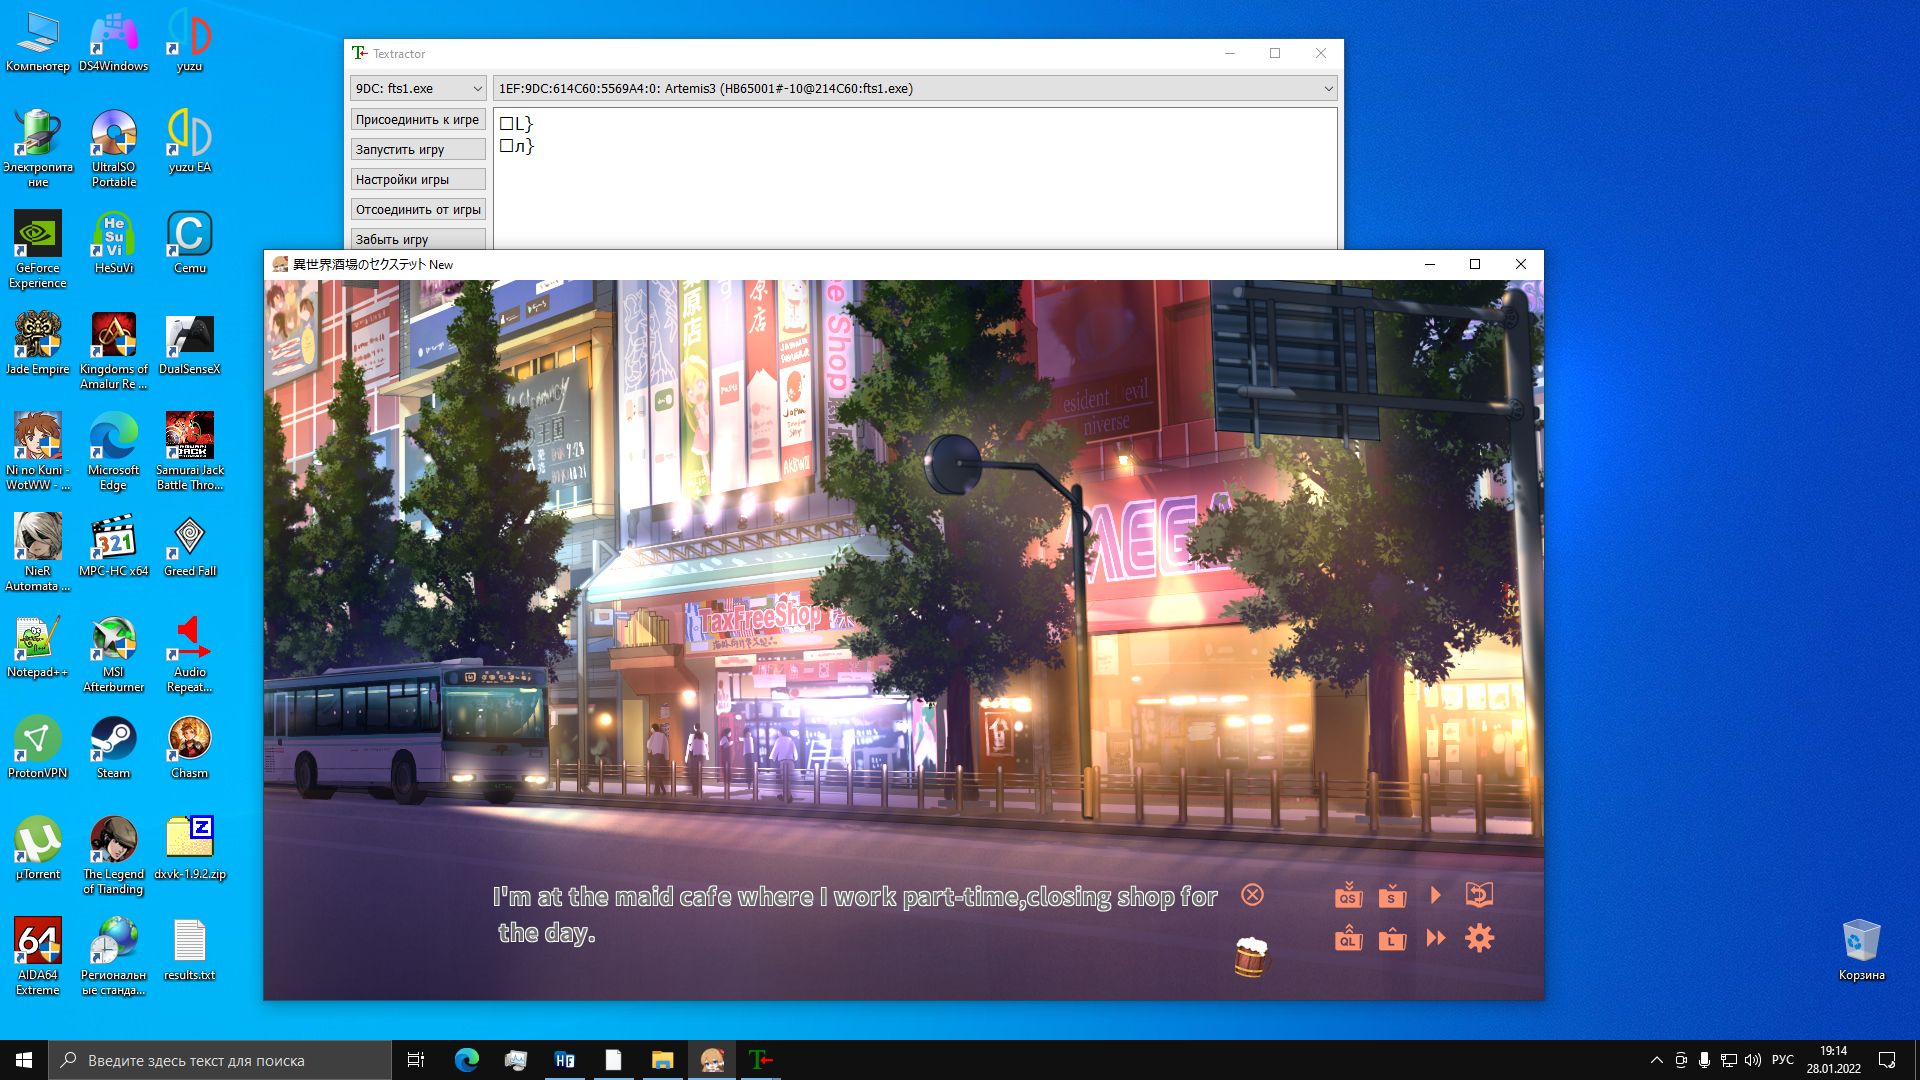Image resolution: width=1920 pixels, height=1080 pixels.
Task: Click the QS quick save icon
Action: pyautogui.click(x=1348, y=895)
